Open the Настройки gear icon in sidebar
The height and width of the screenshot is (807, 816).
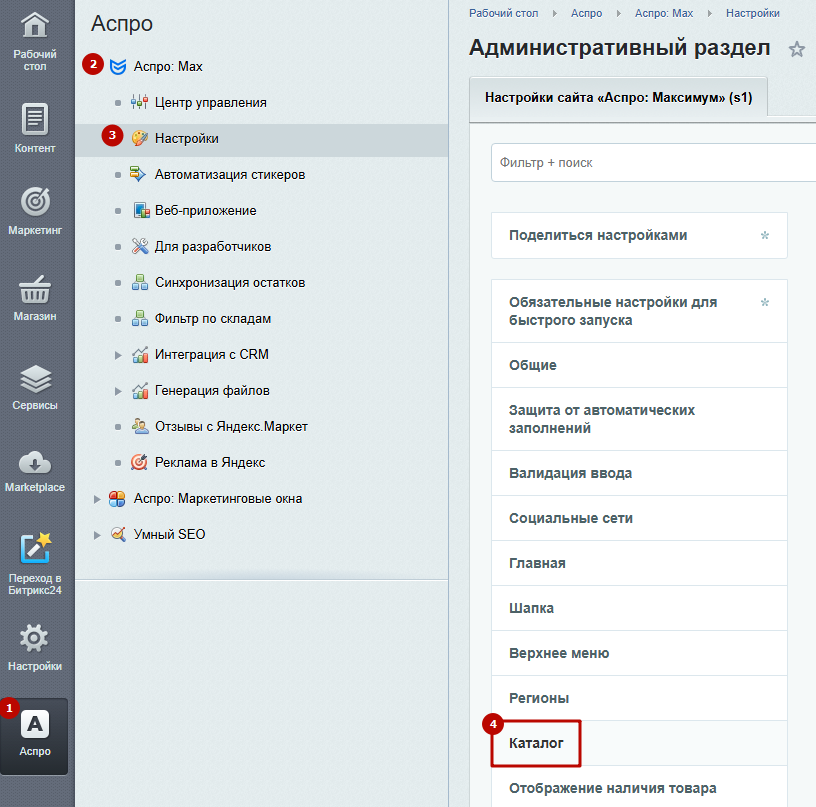pyautogui.click(x=34, y=638)
